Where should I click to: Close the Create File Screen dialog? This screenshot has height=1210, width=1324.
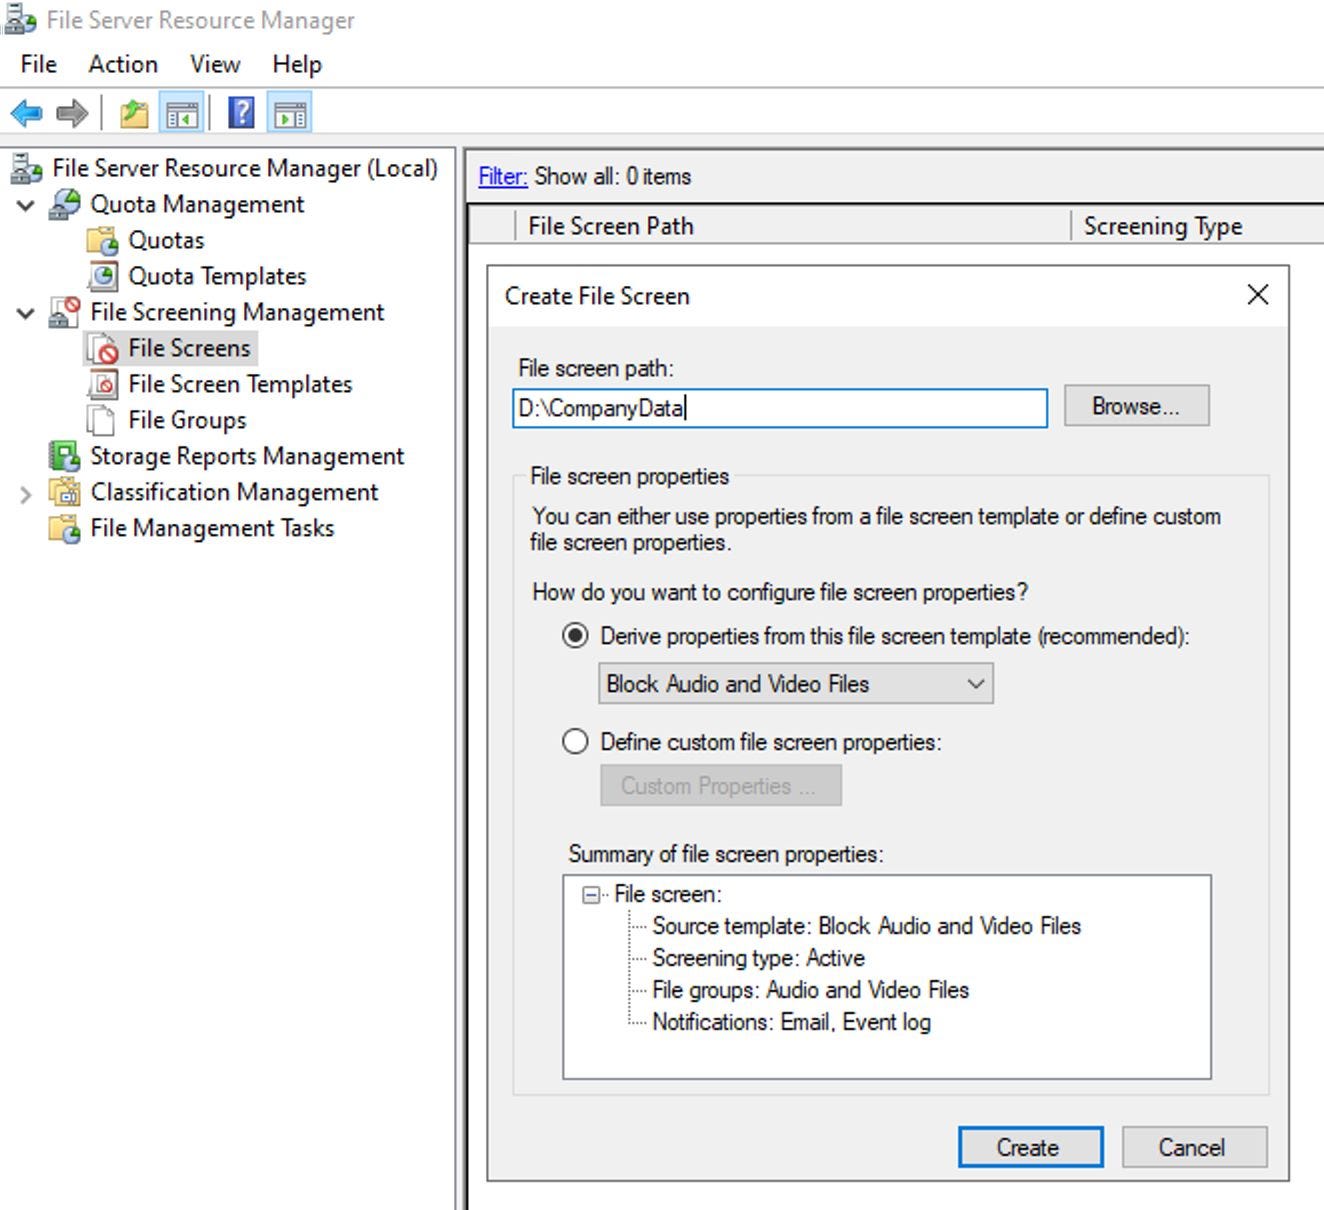[1258, 295]
